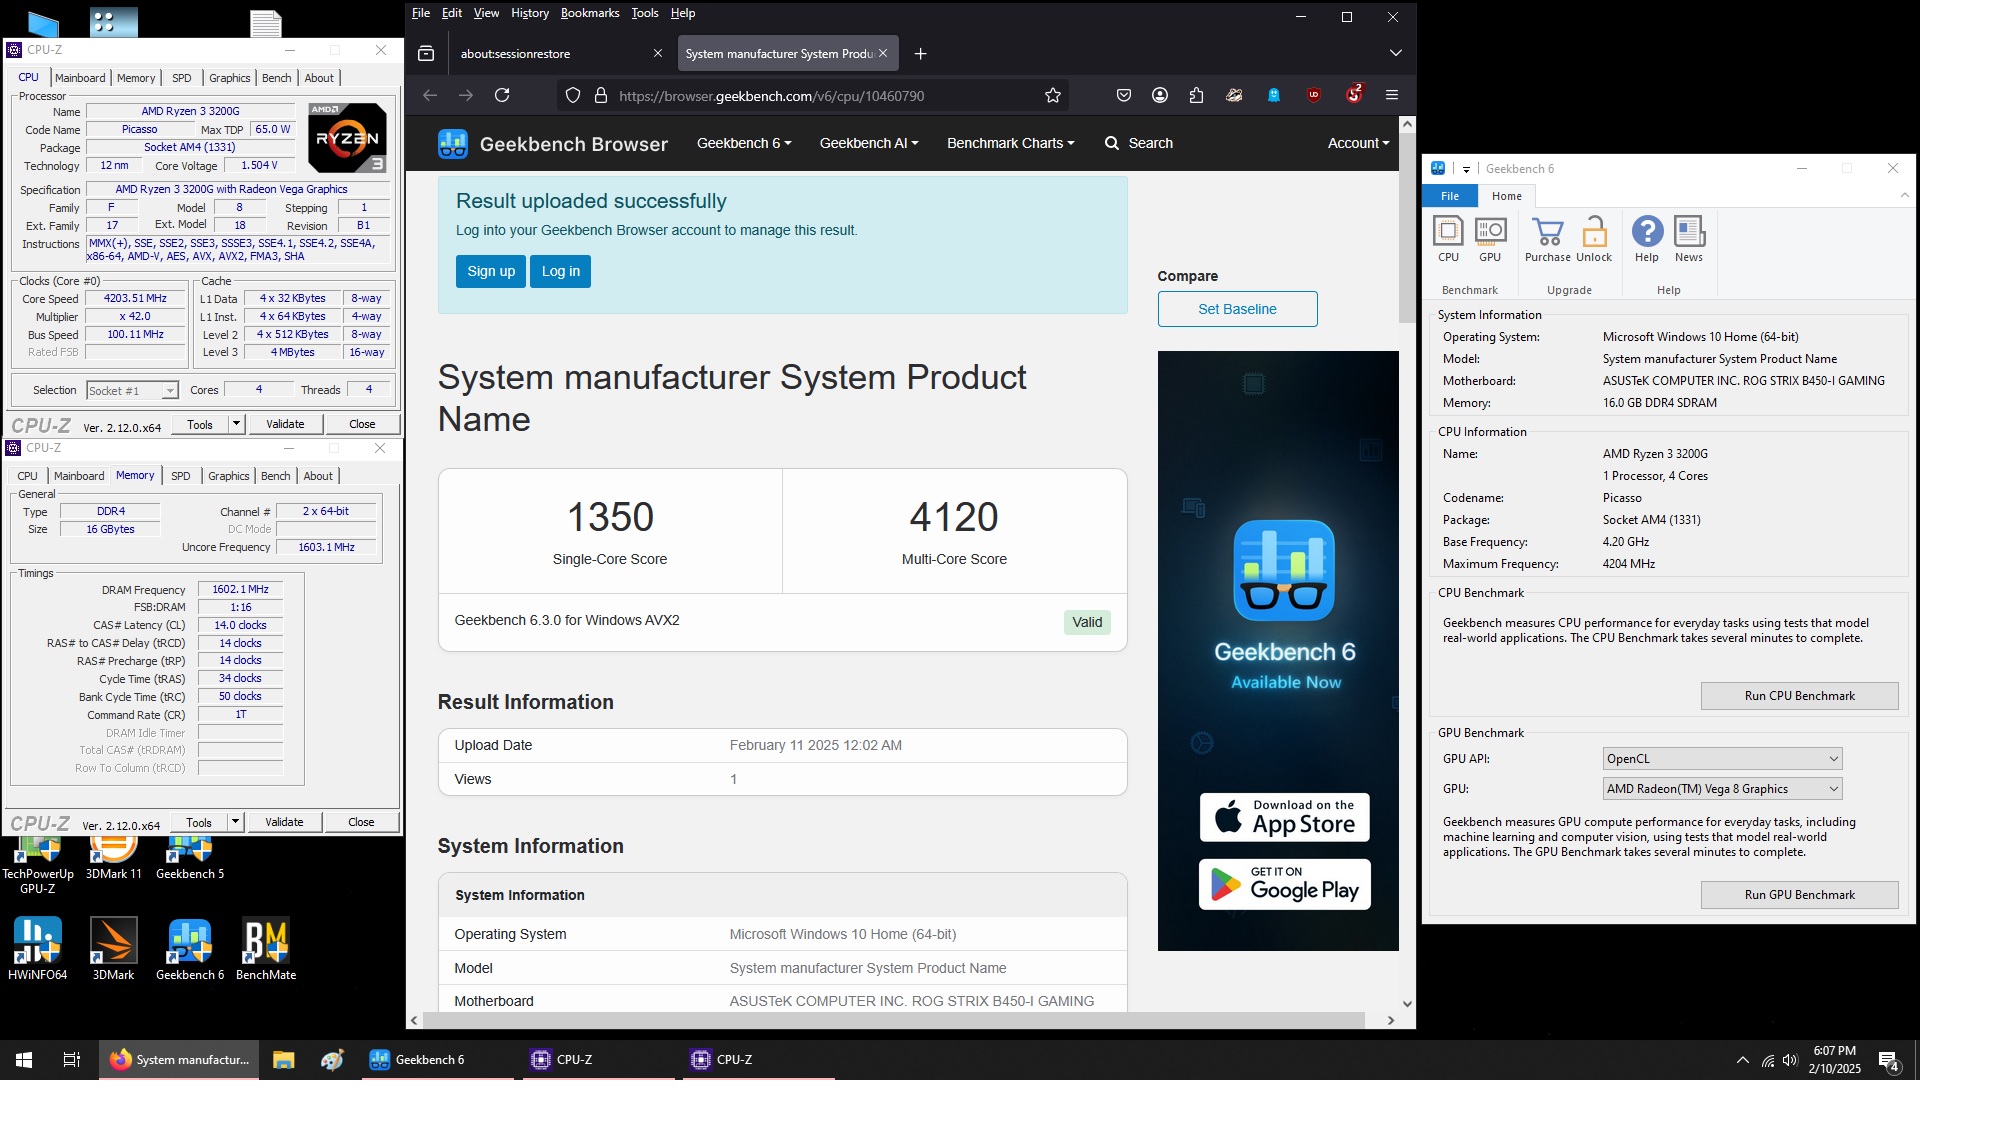Click Set Baseline button
2000x1125 pixels.
coord(1237,309)
